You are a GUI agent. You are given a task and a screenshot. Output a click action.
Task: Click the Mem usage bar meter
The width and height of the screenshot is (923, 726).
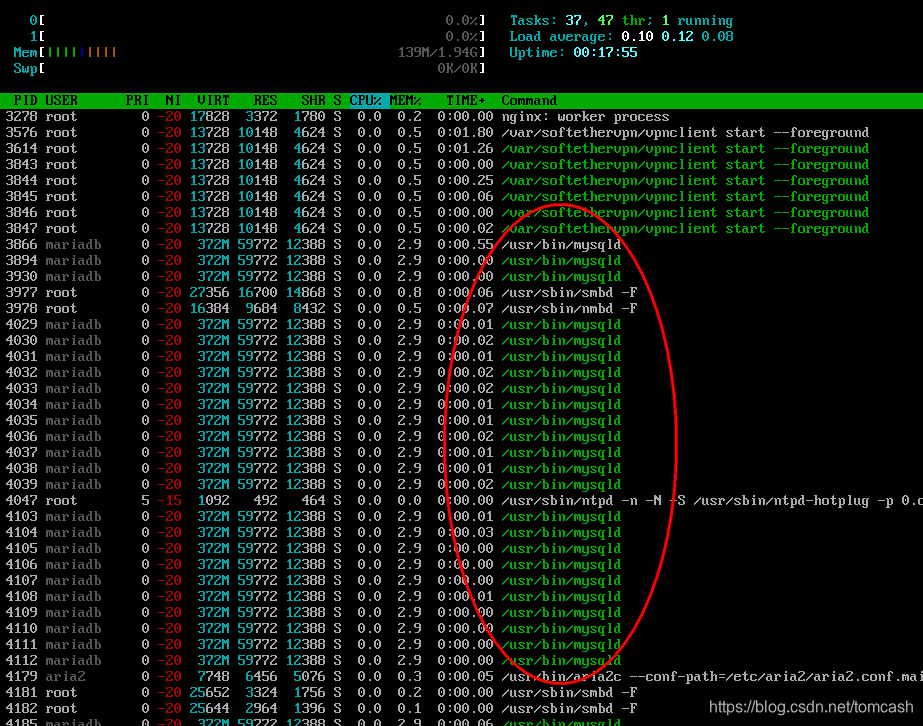point(250,52)
